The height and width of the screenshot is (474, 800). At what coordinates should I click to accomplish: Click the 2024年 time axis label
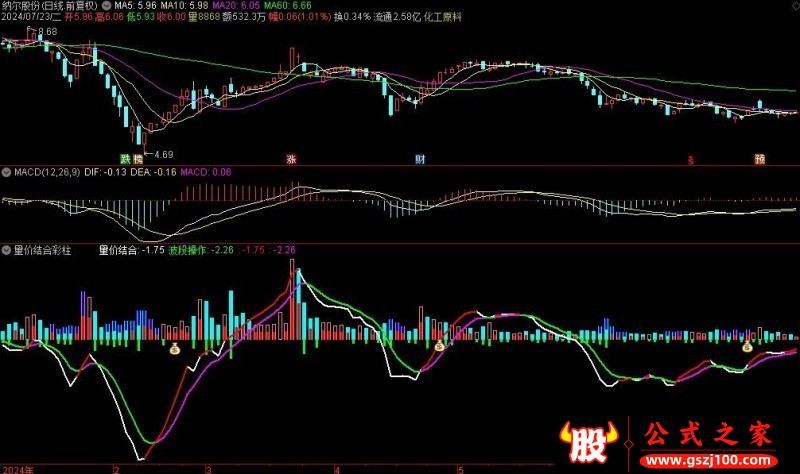tap(18, 469)
